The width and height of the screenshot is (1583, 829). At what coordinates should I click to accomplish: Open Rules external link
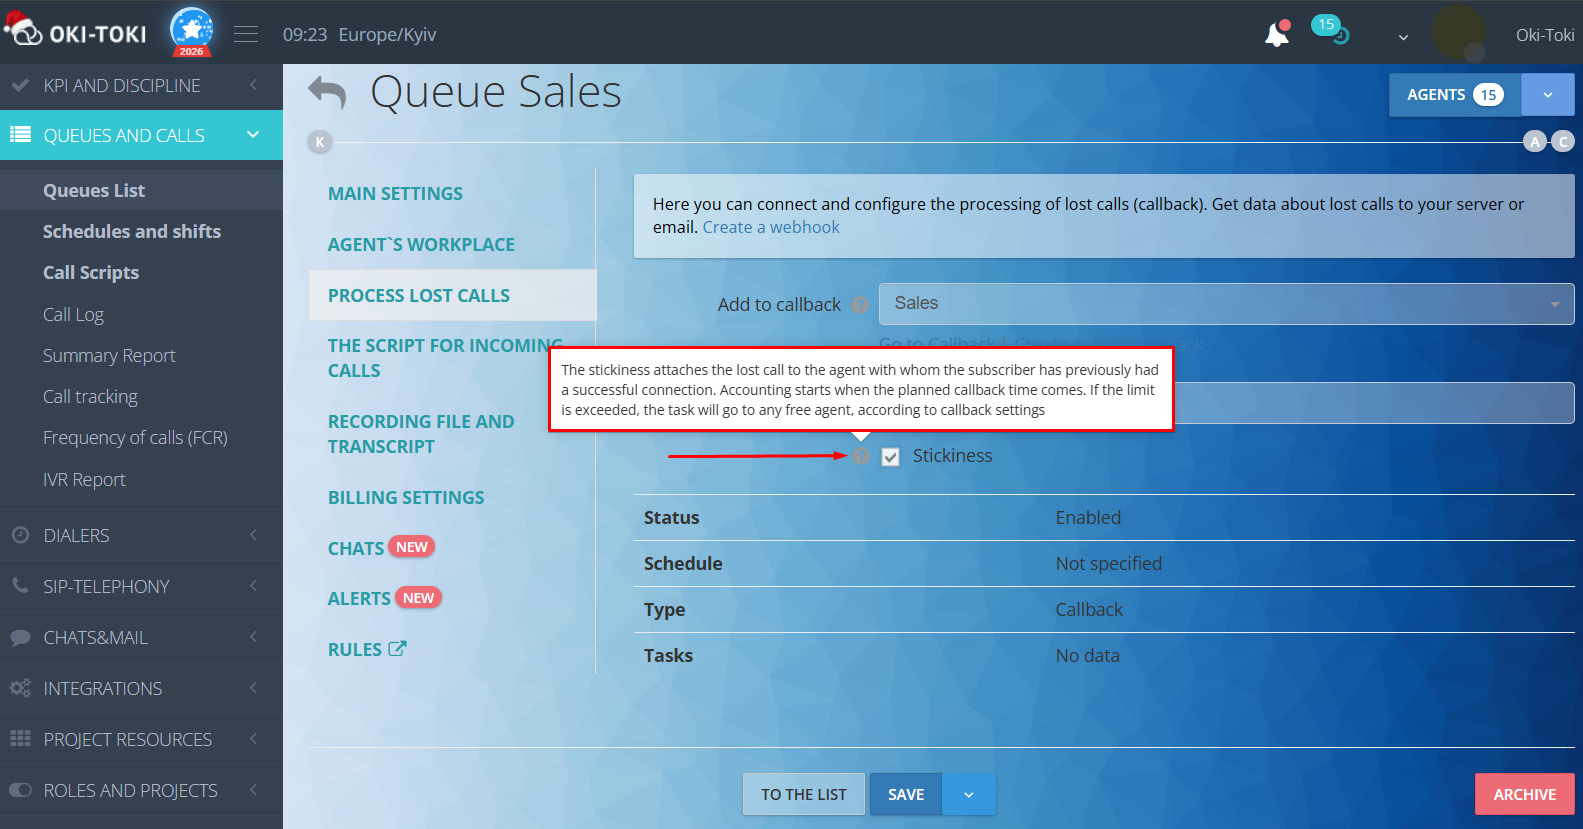tap(366, 649)
